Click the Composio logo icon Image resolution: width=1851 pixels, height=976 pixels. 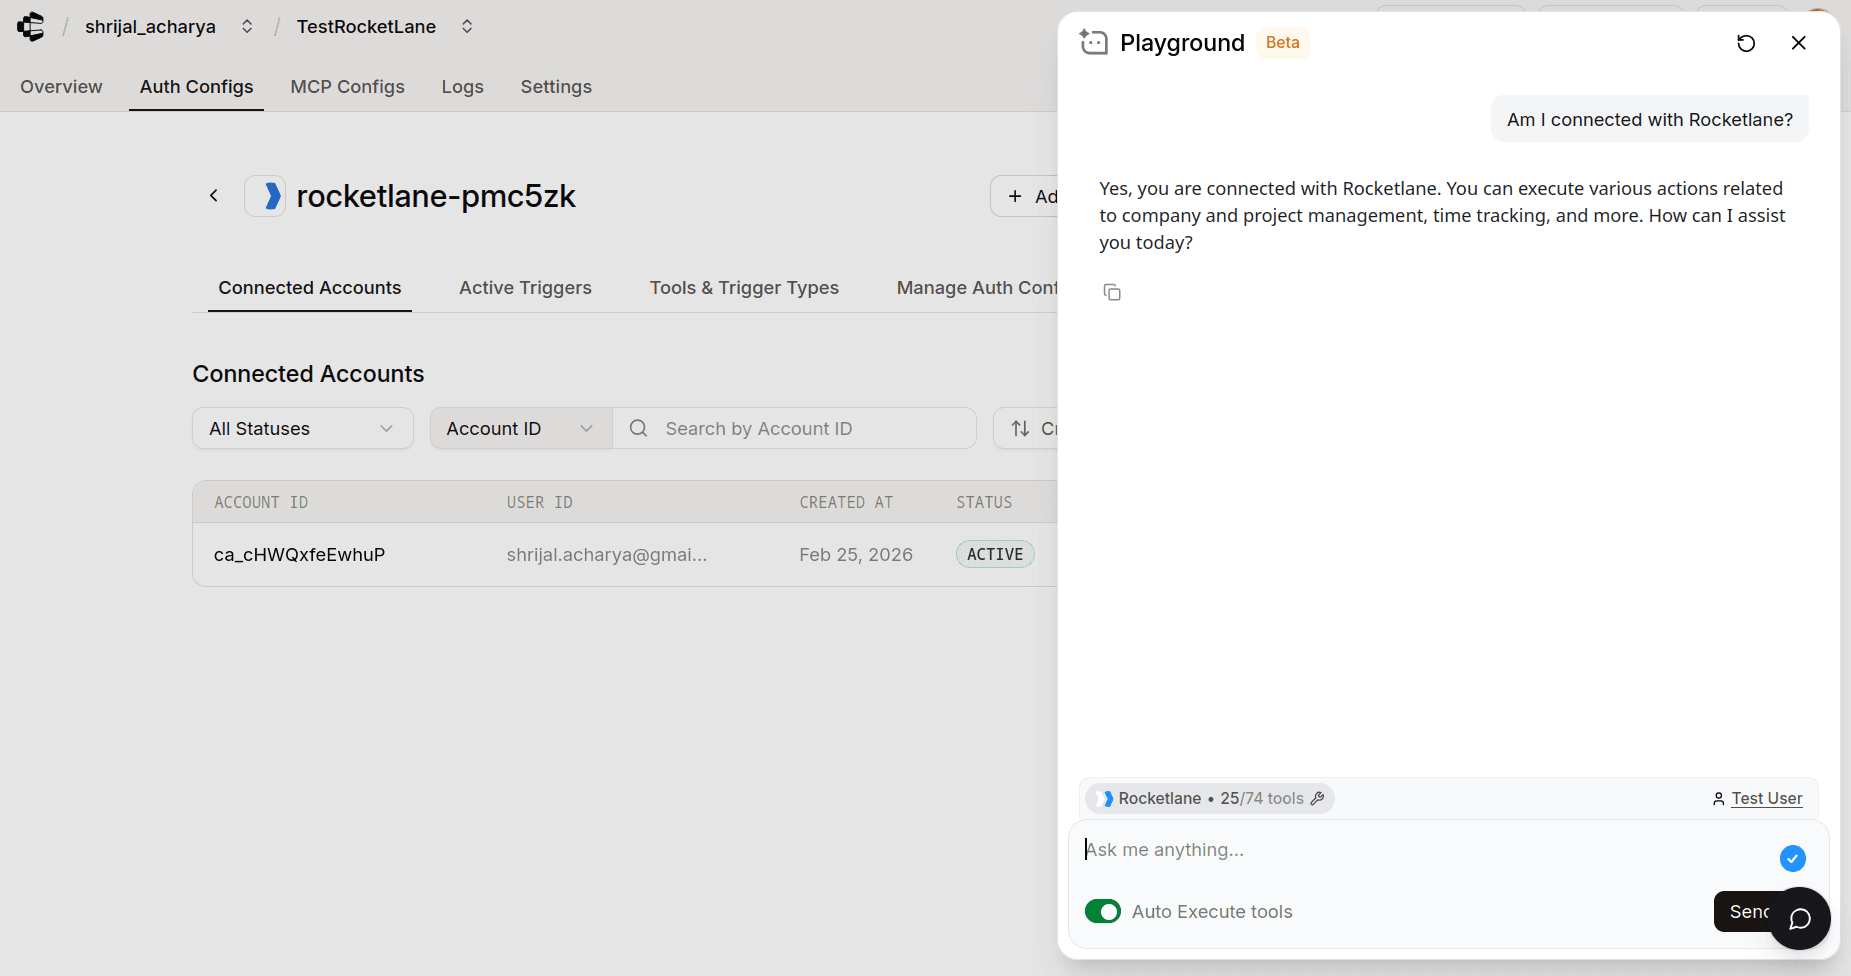tap(31, 27)
